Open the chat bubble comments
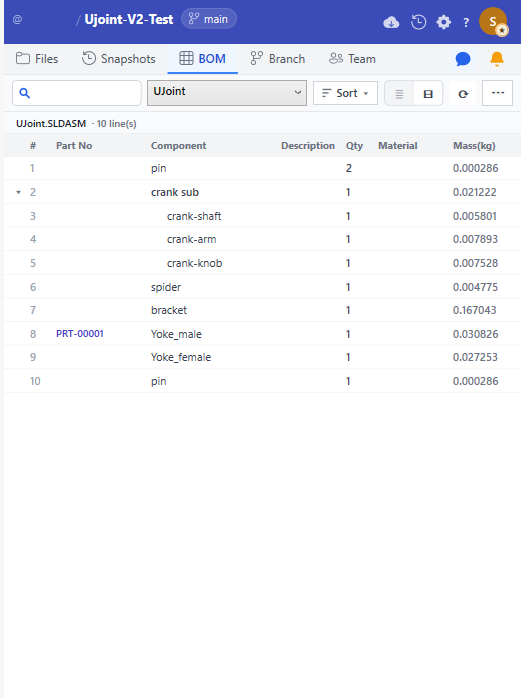 463,59
